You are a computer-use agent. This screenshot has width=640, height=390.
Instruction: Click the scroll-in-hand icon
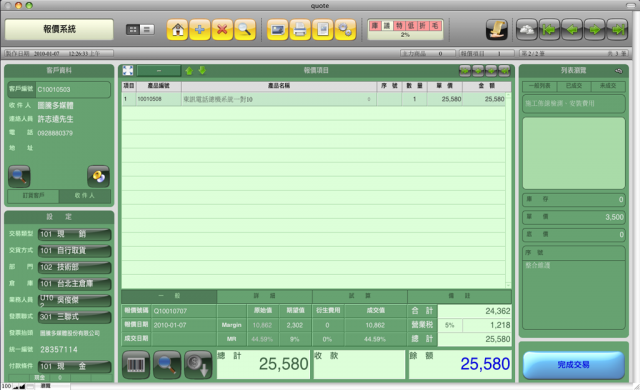(x=497, y=30)
